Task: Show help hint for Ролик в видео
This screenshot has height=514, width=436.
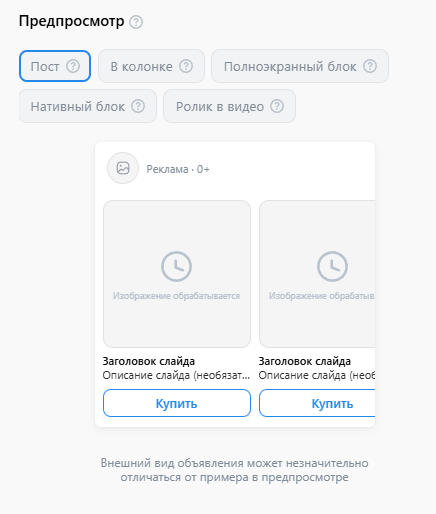Action: (x=277, y=106)
